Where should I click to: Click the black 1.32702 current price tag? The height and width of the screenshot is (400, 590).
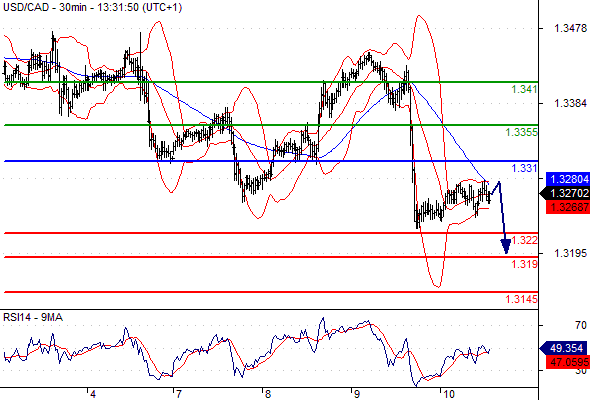point(565,193)
